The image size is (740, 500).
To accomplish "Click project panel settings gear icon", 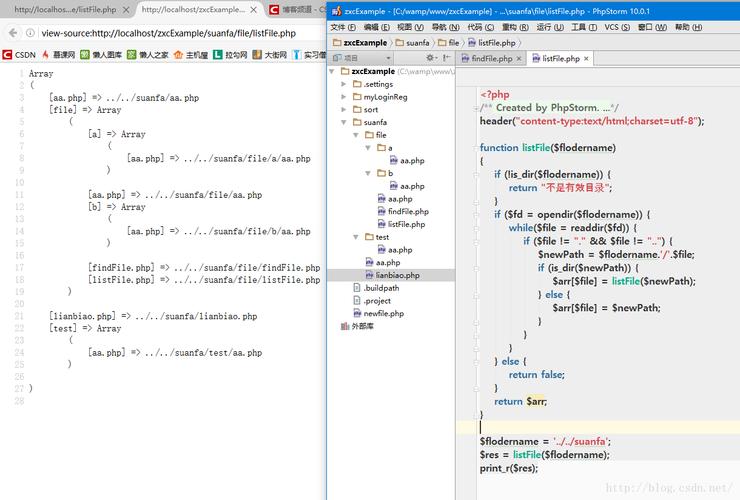I will click(430, 58).
